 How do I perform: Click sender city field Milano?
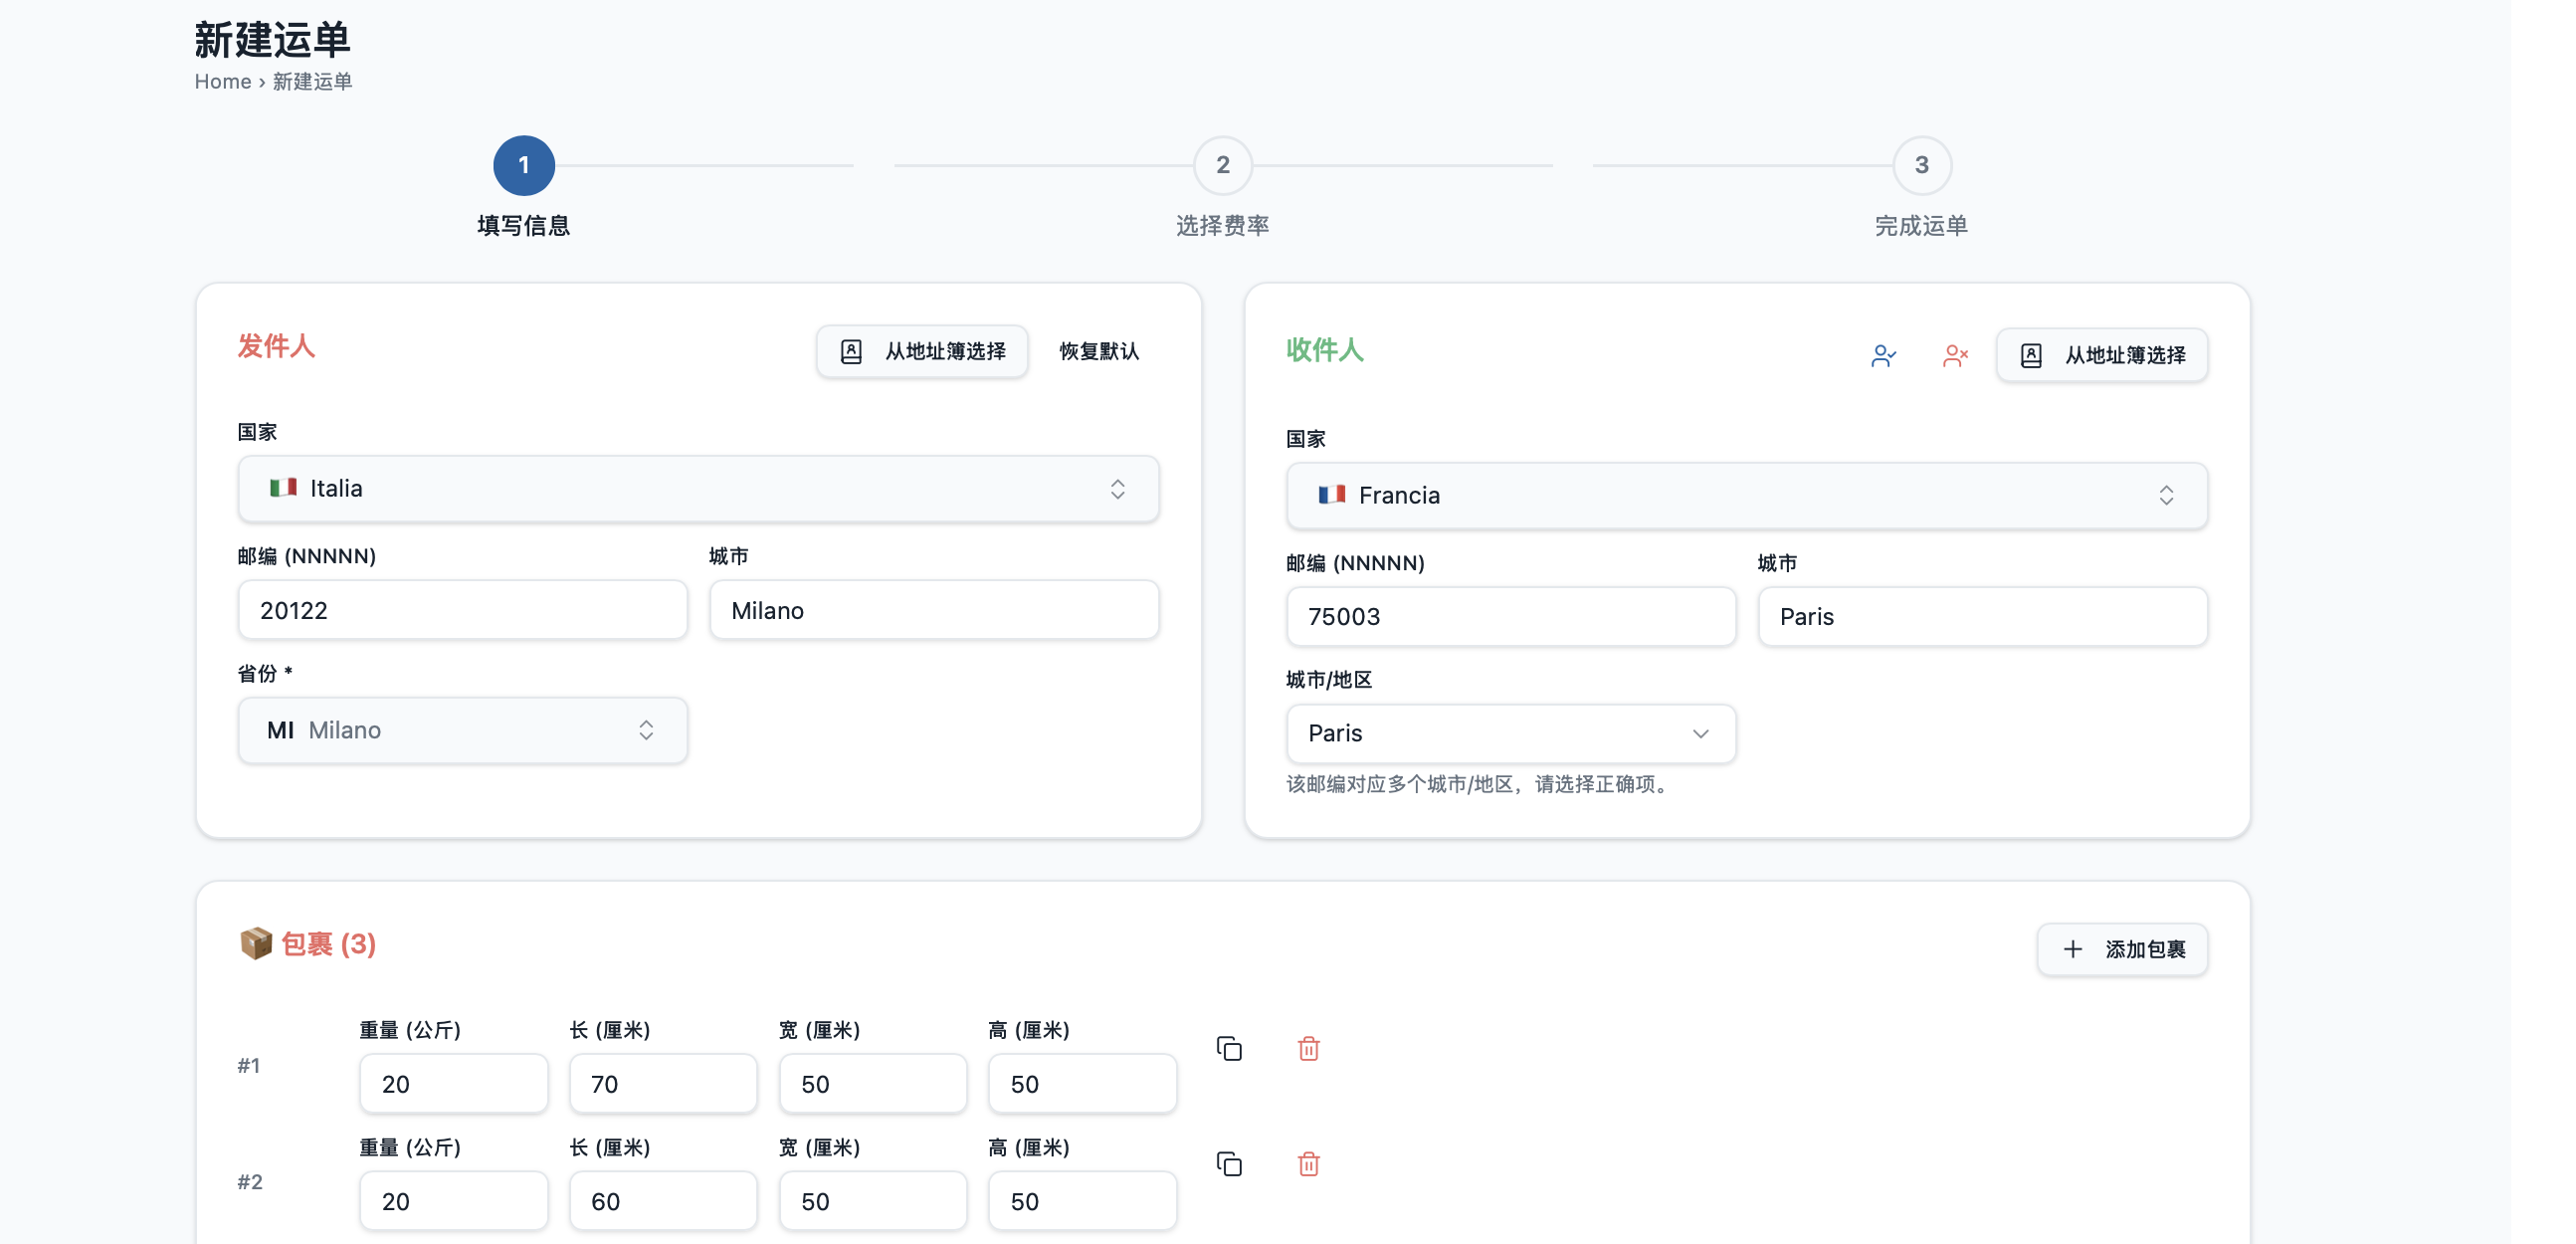(x=934, y=610)
